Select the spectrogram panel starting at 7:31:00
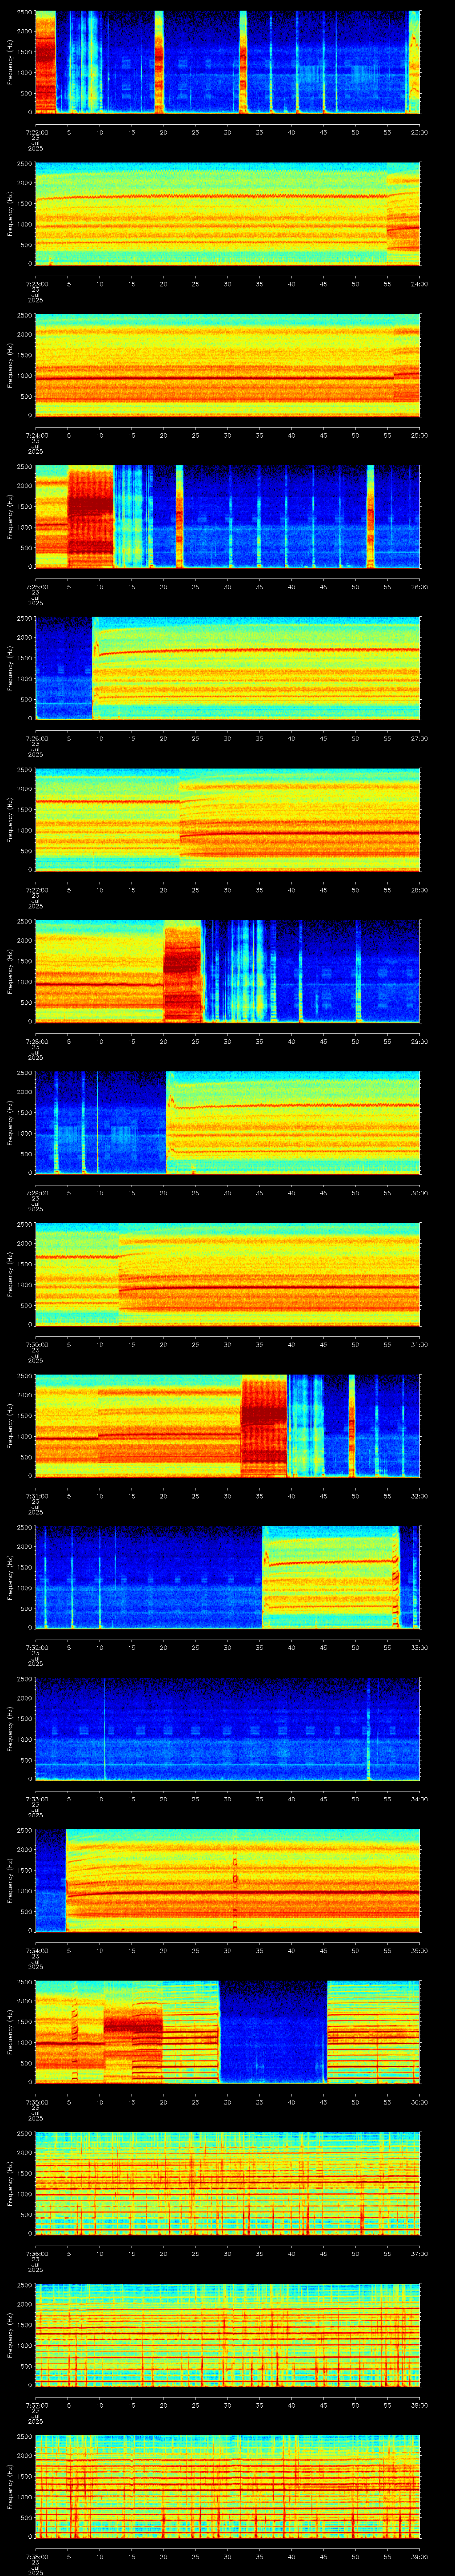This screenshot has height=2576, width=455. click(228, 1426)
